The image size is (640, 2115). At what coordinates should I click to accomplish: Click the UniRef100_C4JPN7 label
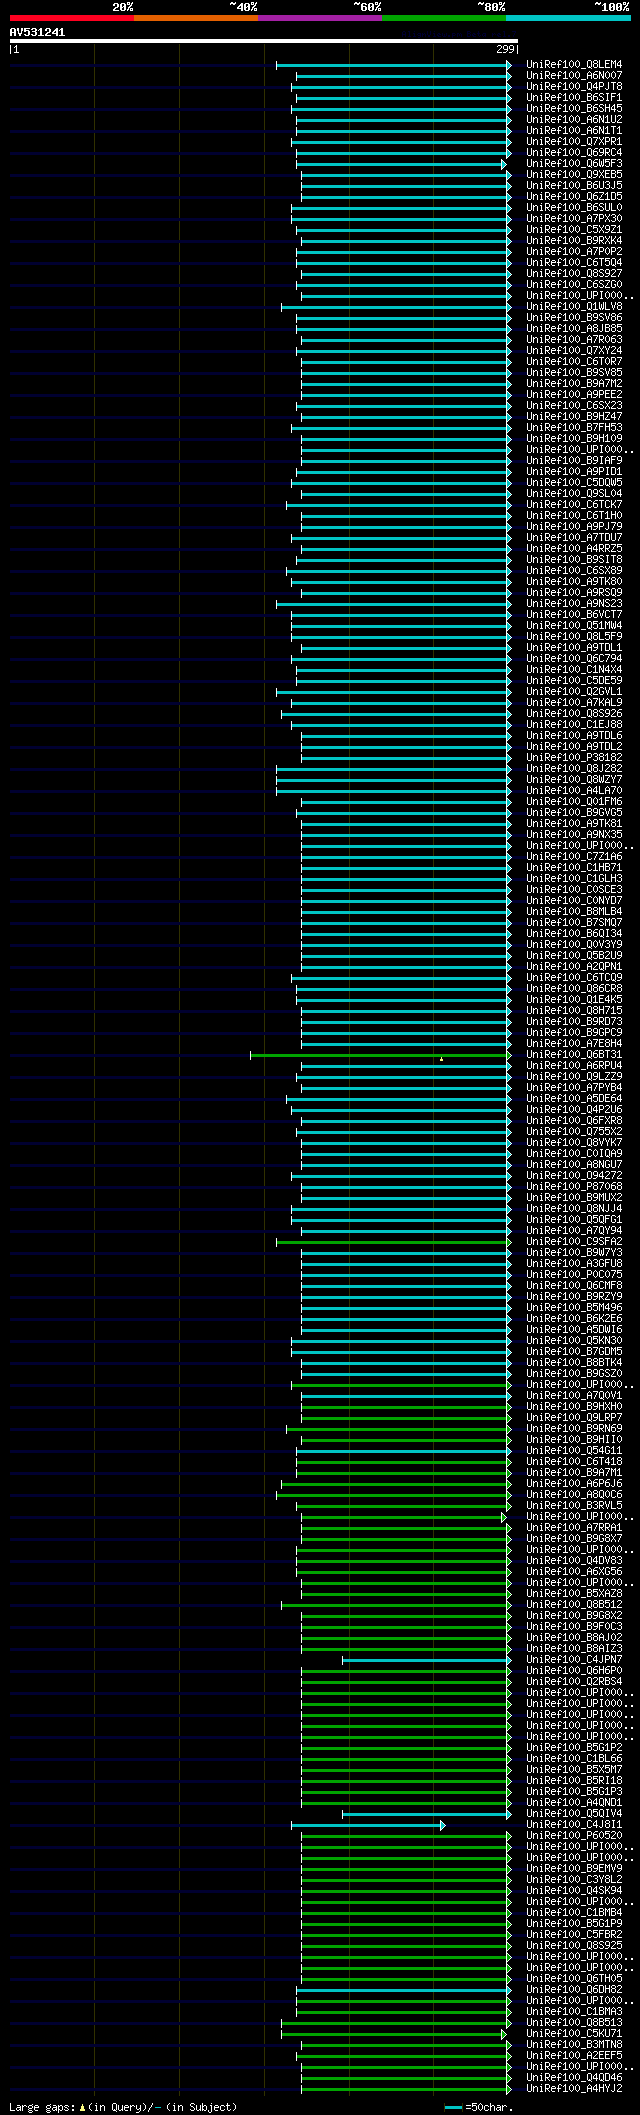point(574,1660)
